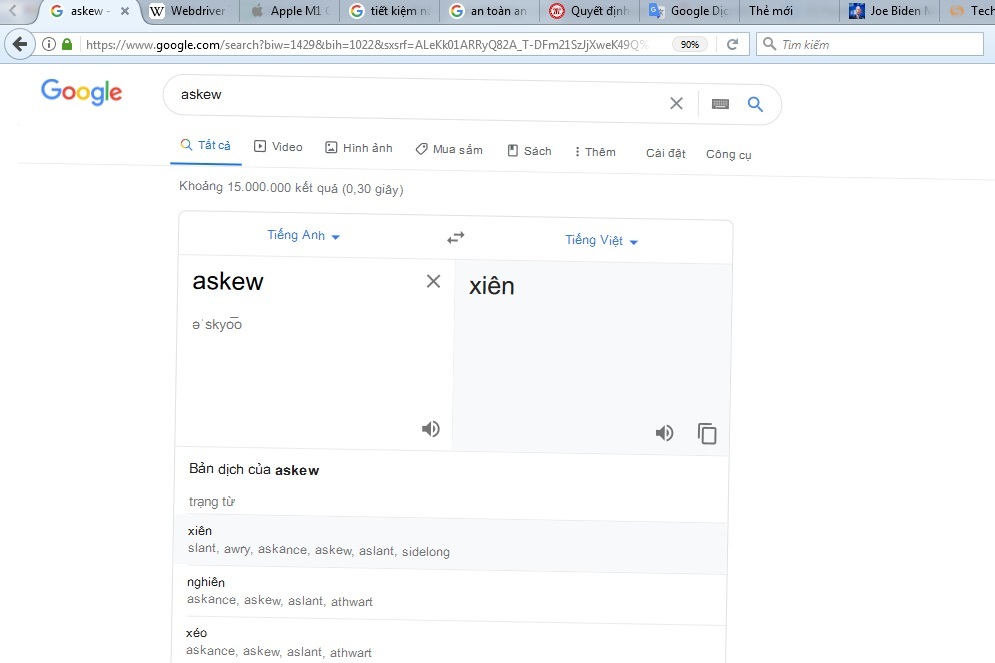Click the blue search magnifier button
This screenshot has height=663, width=995.
pos(755,104)
